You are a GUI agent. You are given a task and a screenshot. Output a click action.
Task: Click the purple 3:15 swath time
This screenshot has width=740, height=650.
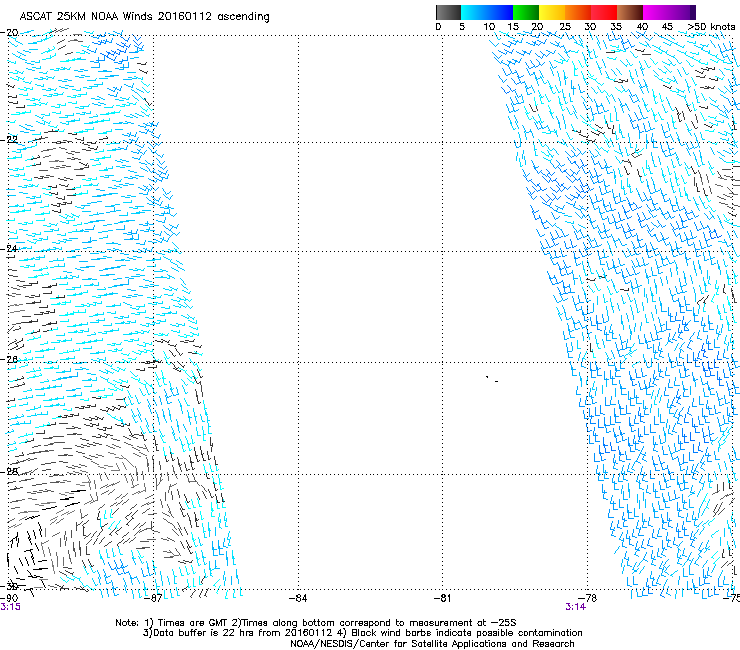tap(10, 607)
